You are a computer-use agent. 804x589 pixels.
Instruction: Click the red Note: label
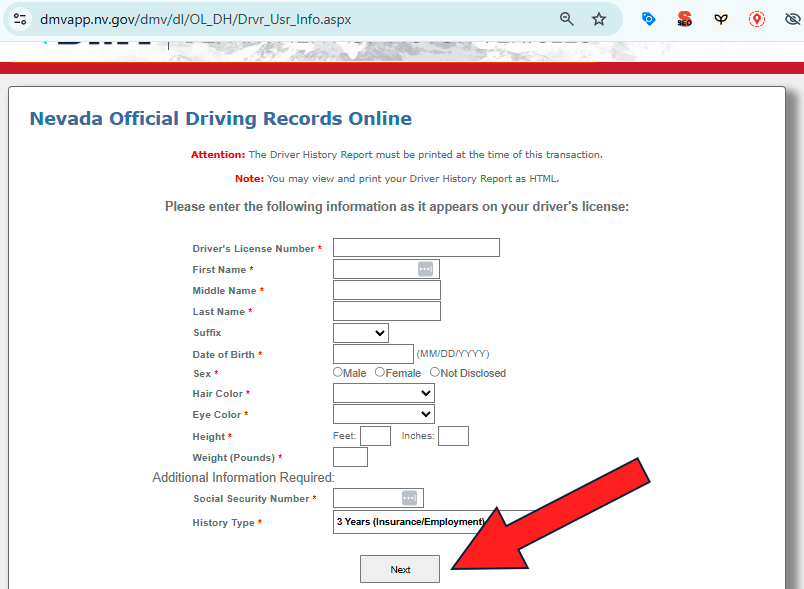coord(249,178)
